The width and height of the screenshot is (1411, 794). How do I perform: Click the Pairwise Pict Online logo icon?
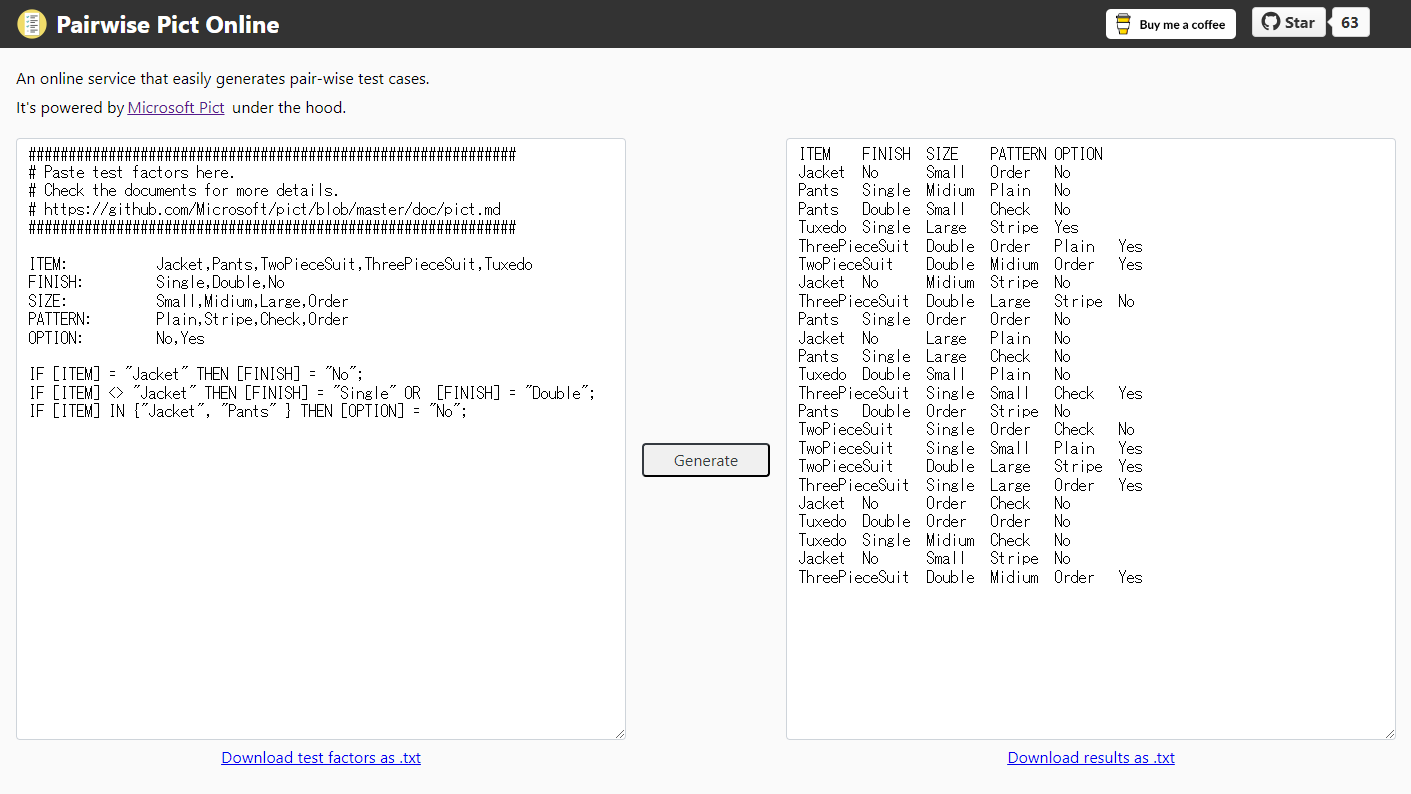[x=32, y=24]
